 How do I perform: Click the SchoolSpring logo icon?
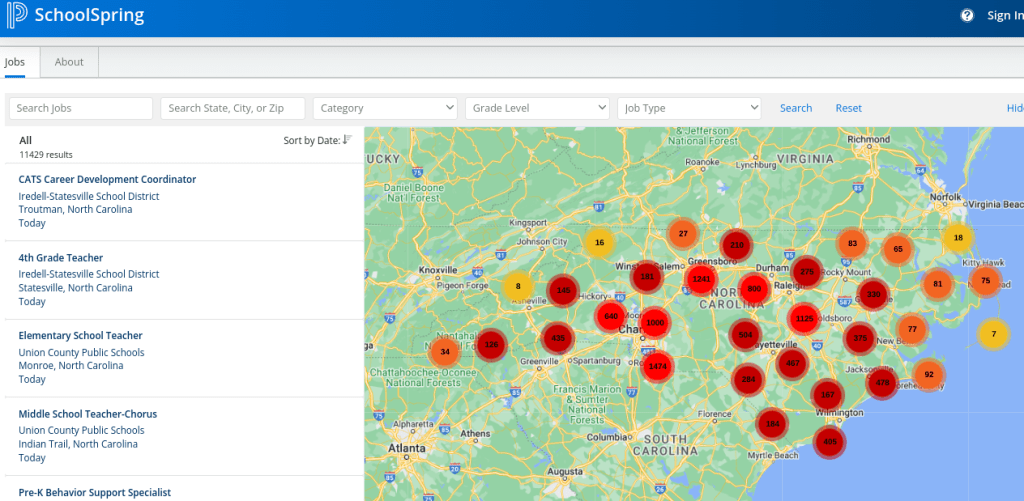(x=17, y=16)
